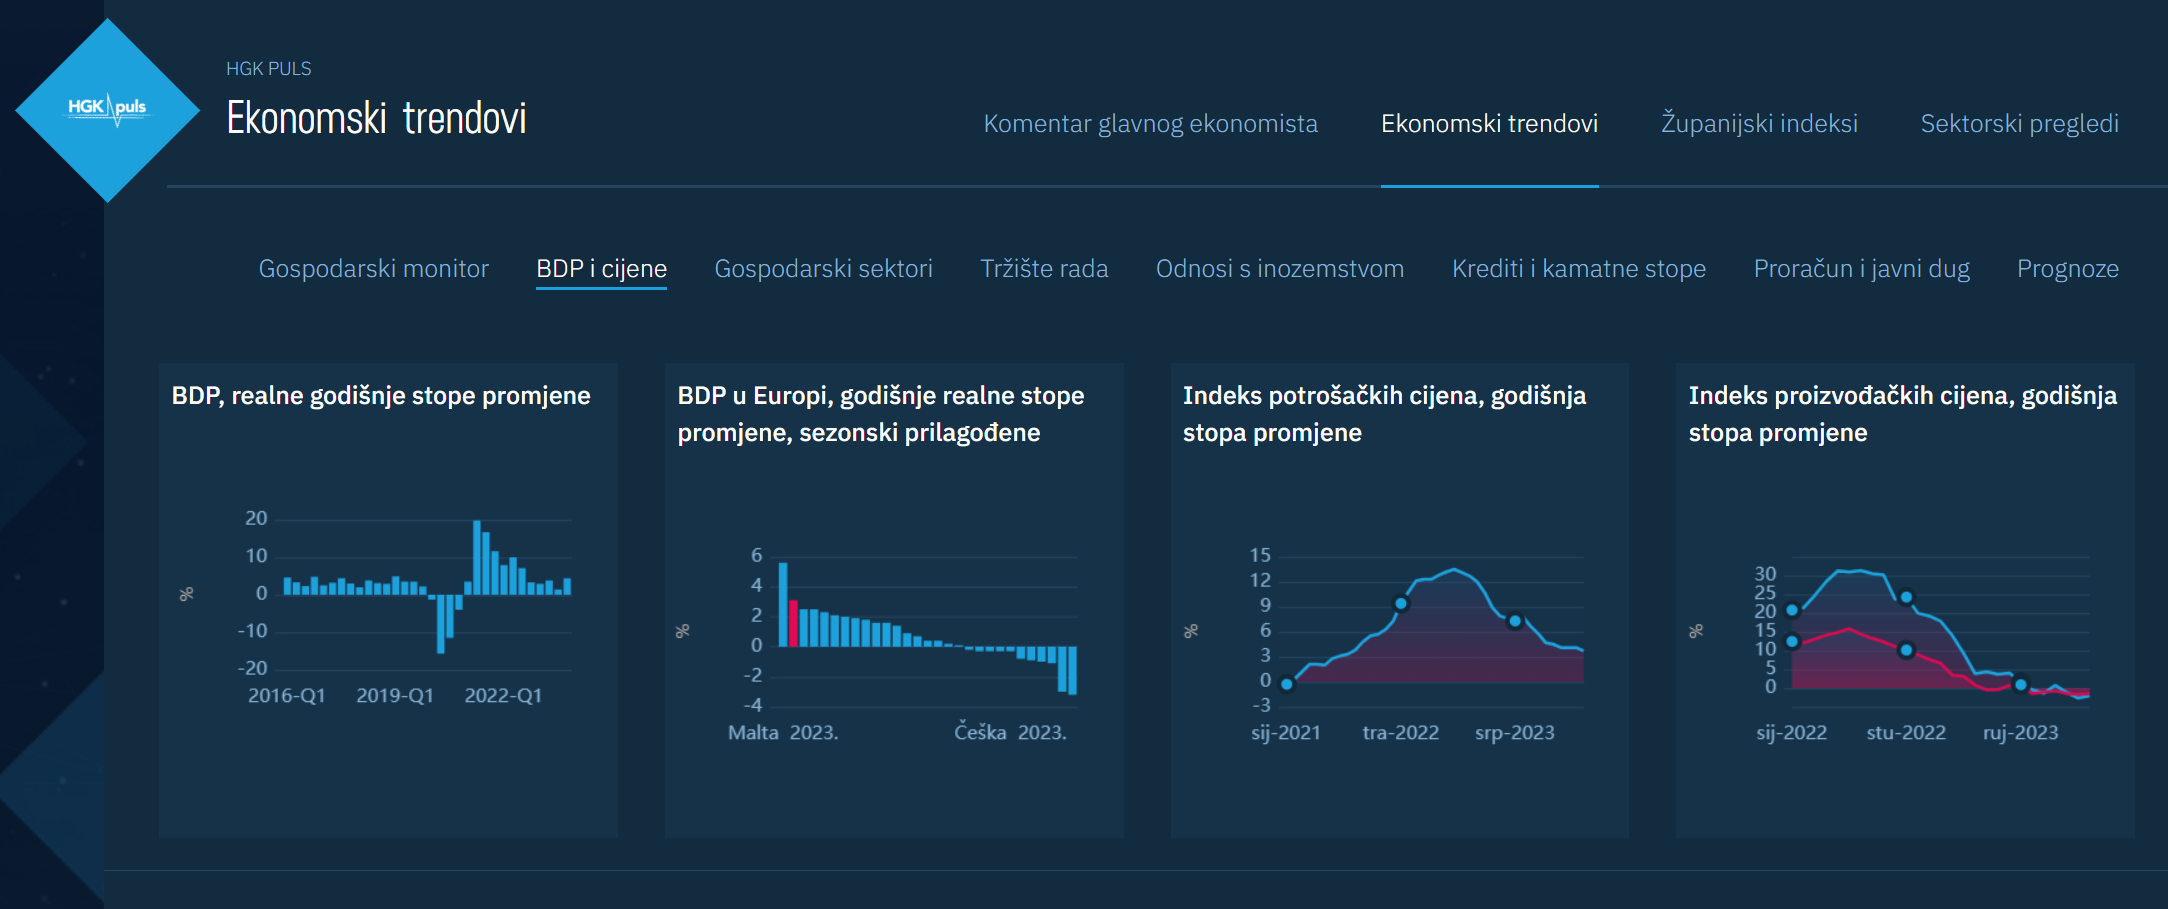Click the 2016-Q1 axis label

coord(287,696)
